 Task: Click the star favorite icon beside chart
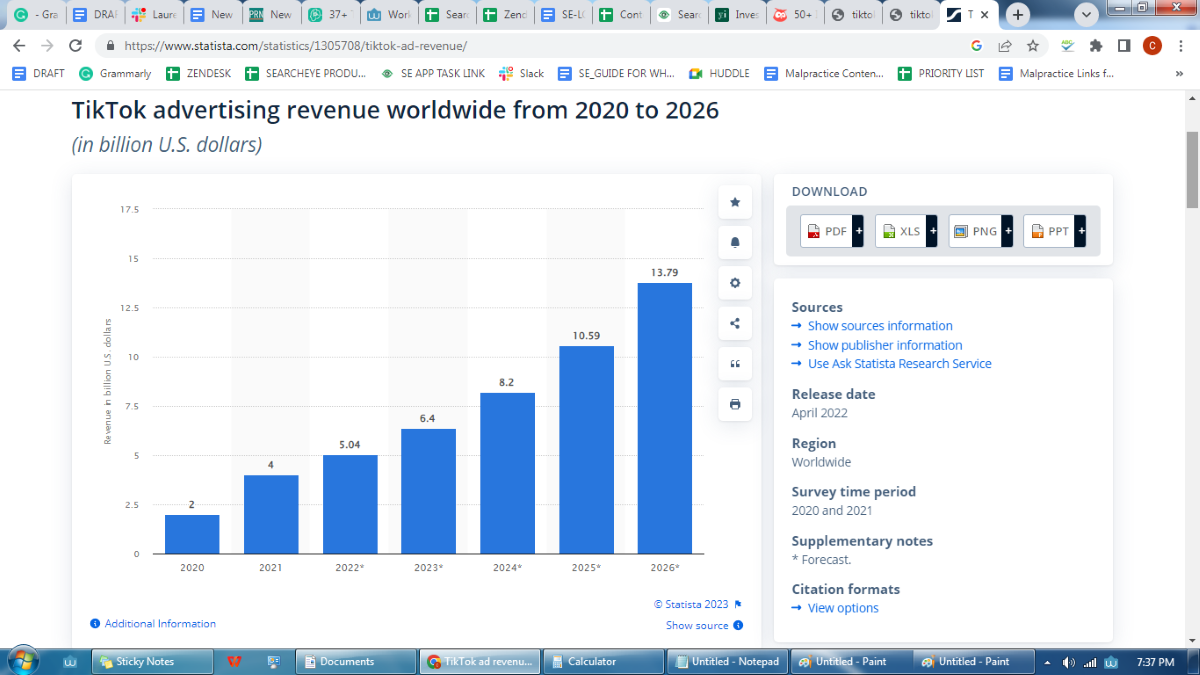(x=735, y=202)
